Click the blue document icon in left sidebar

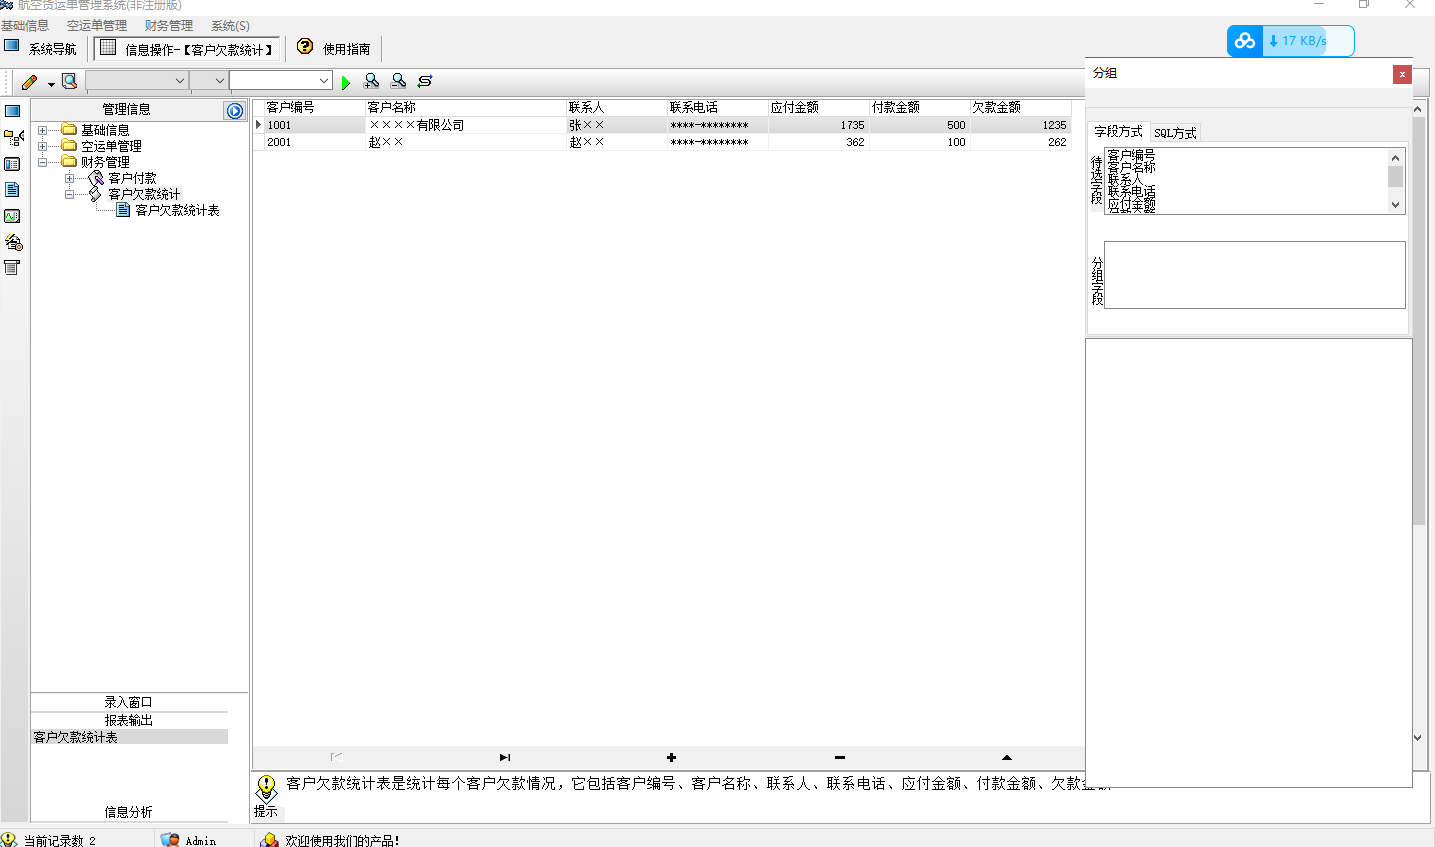tap(13, 190)
